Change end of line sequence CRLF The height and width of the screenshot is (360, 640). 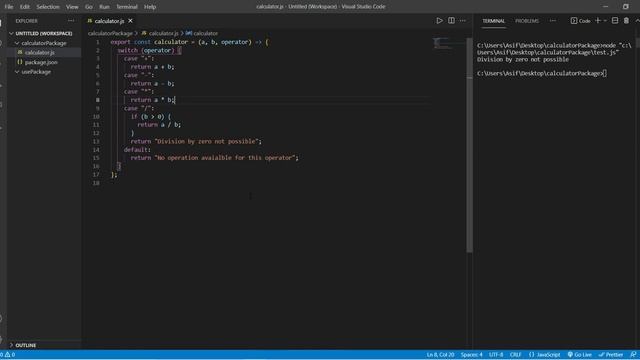click(x=516, y=355)
